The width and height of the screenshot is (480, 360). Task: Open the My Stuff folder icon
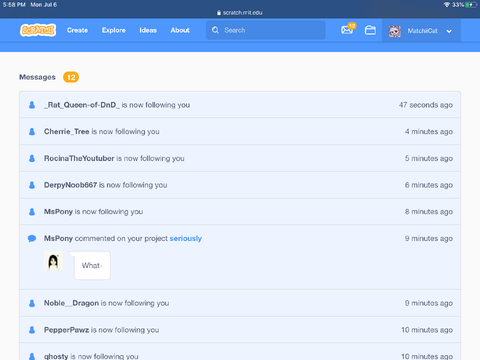coord(370,30)
